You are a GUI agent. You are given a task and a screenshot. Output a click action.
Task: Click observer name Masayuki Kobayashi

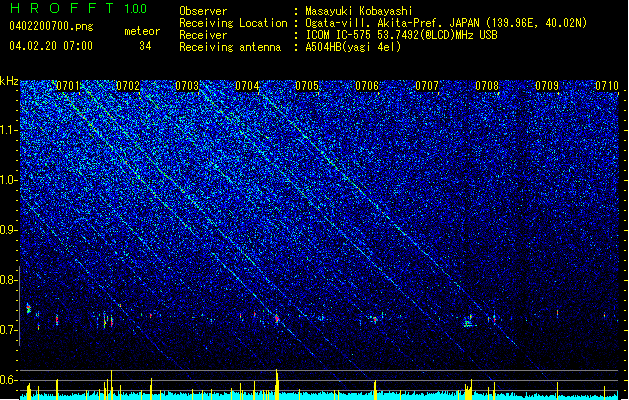click(x=359, y=11)
